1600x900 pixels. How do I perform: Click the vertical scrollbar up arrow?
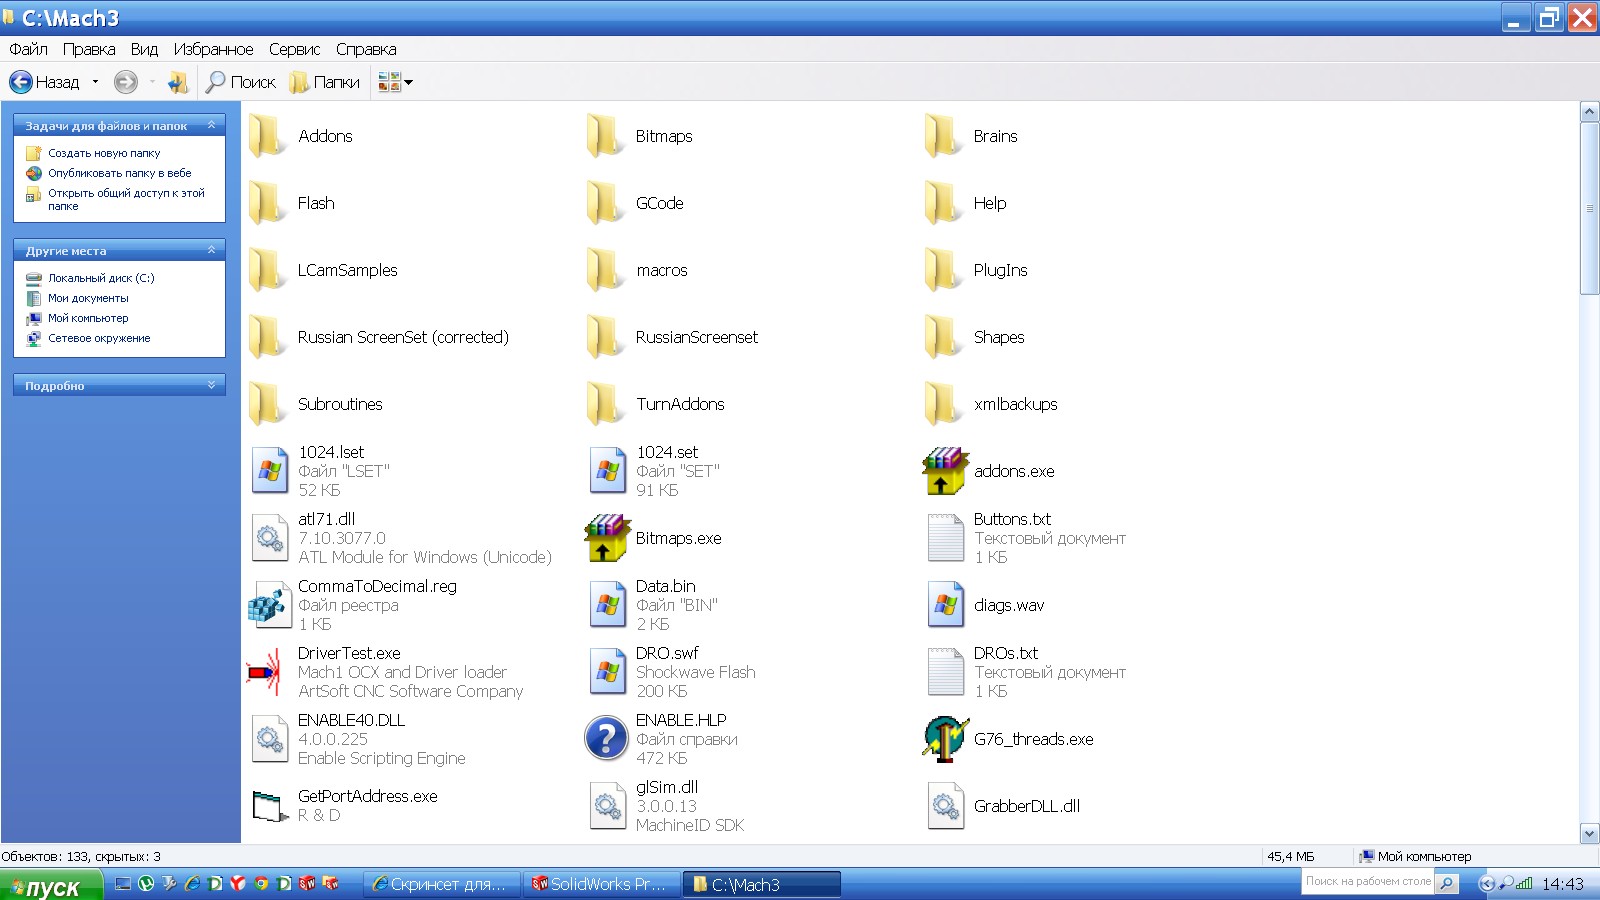point(1589,112)
